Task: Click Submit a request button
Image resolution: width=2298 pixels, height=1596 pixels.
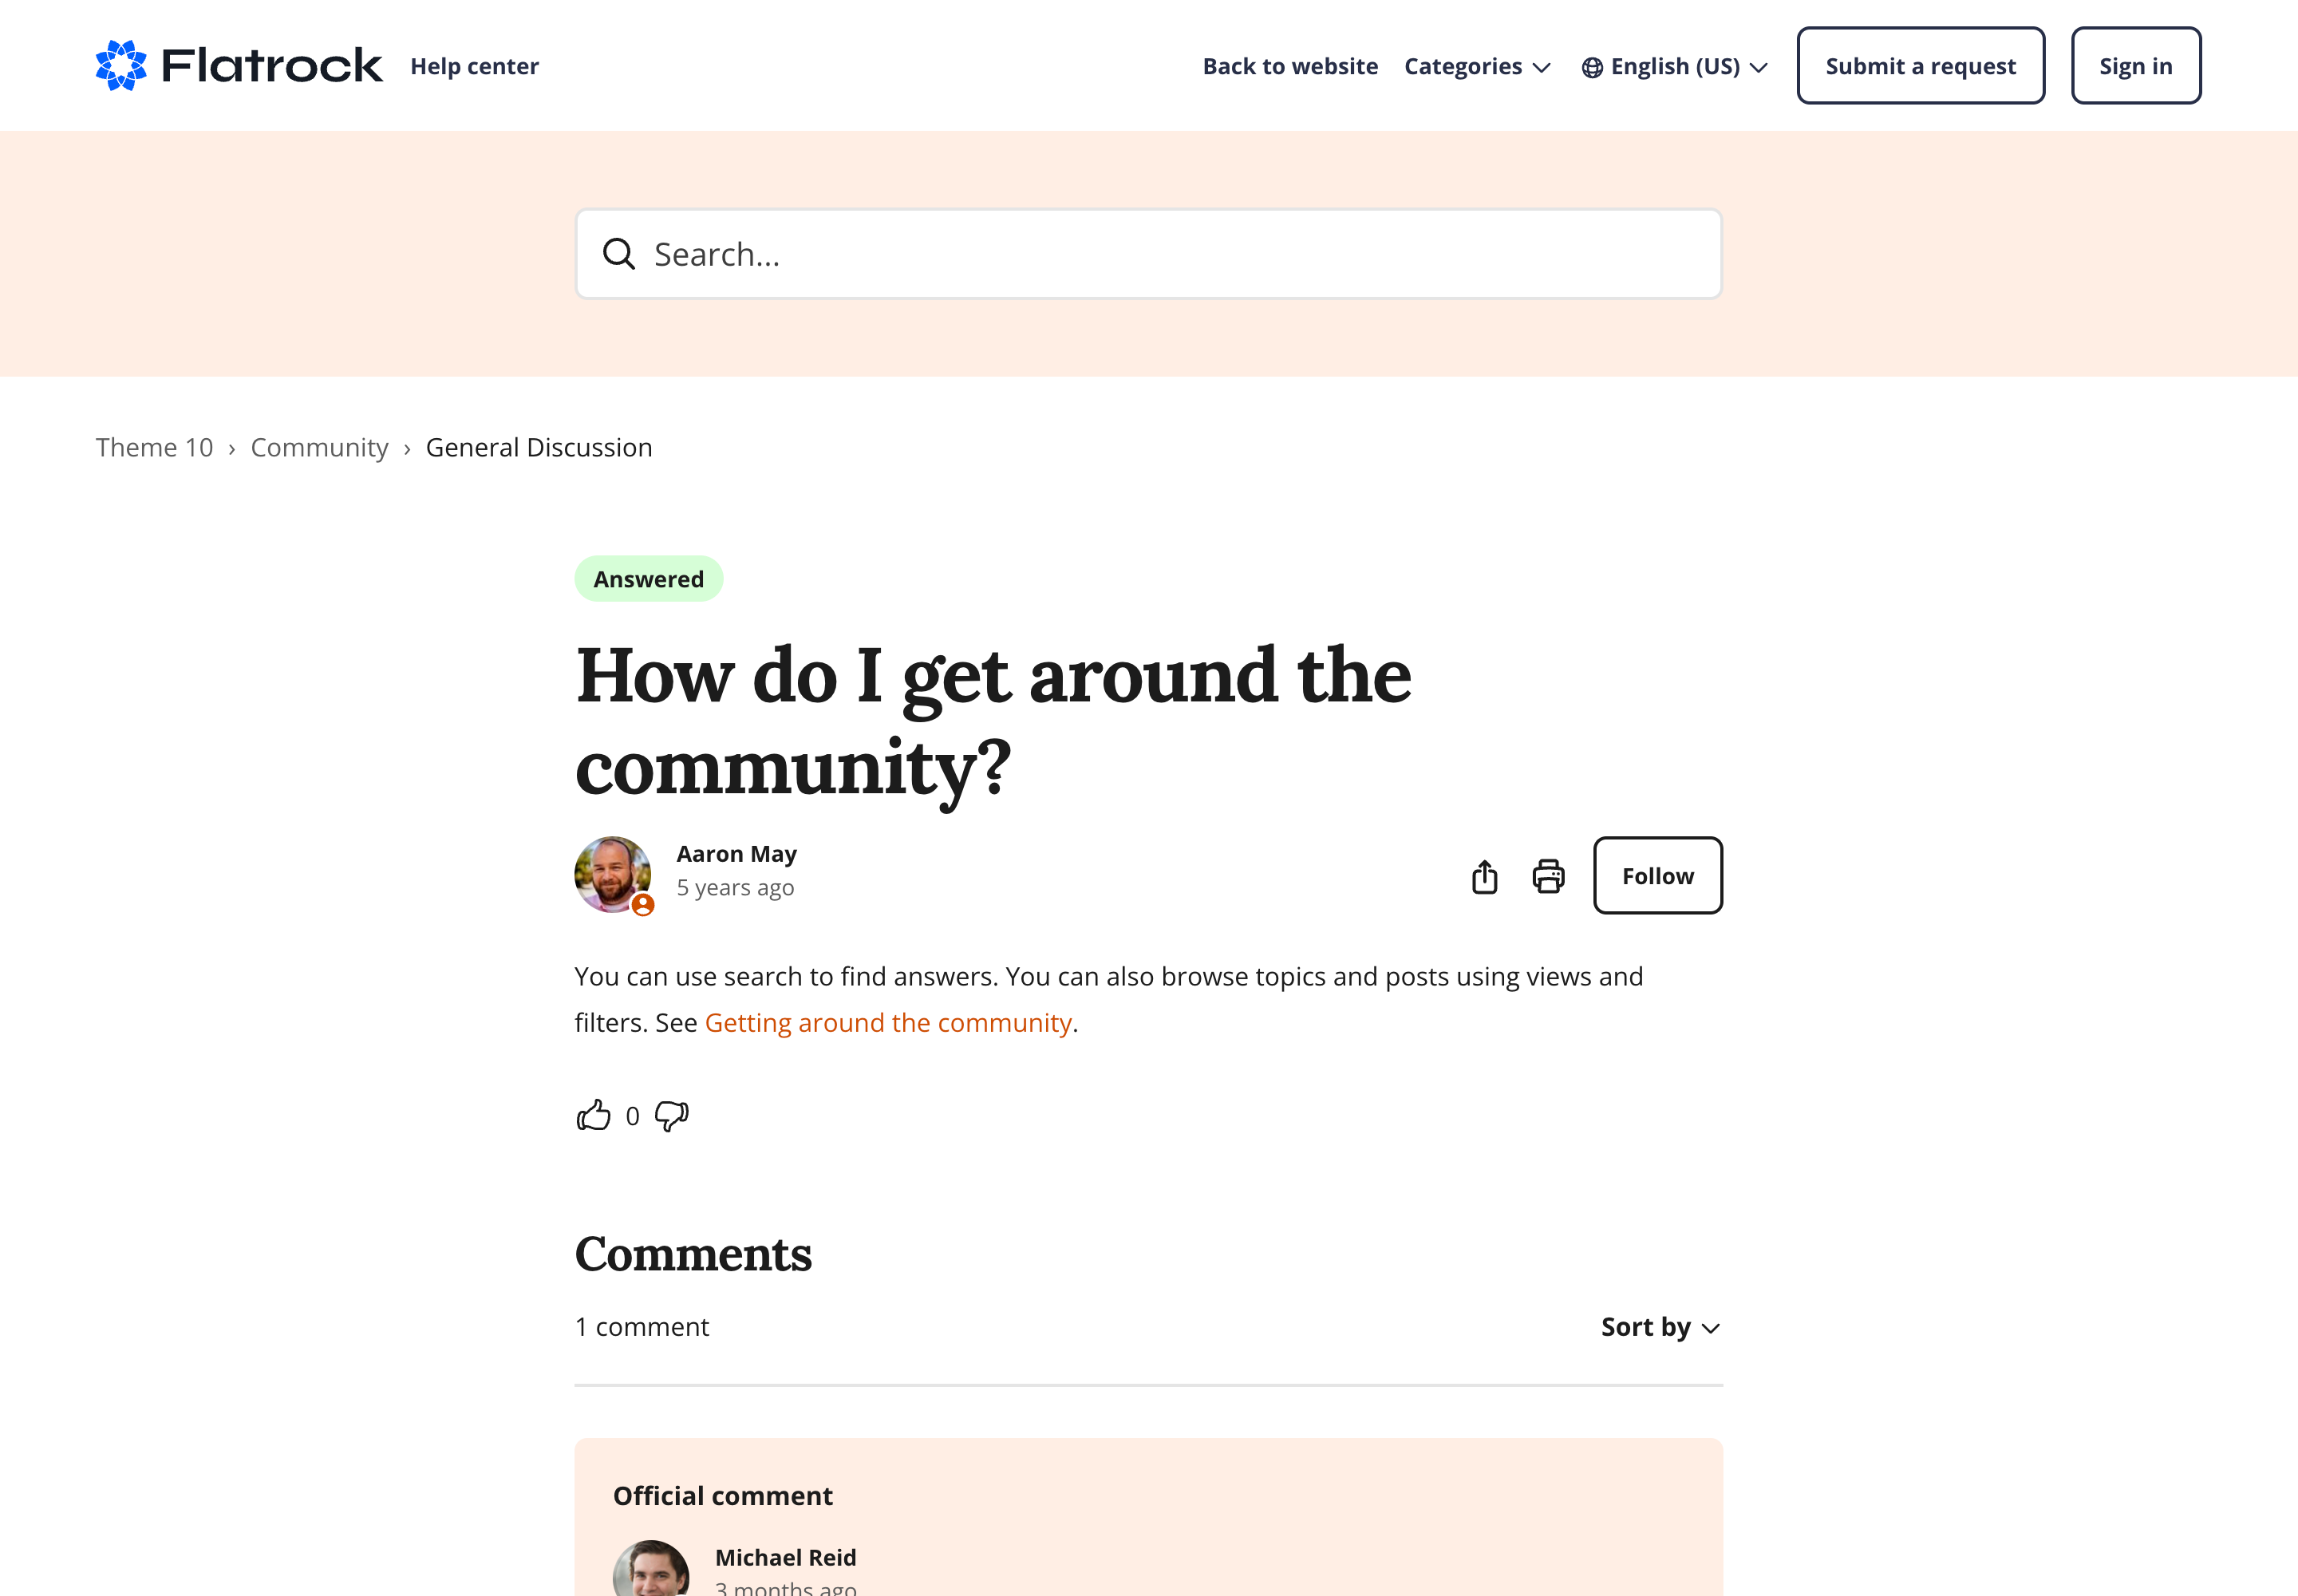Action: tap(1920, 66)
